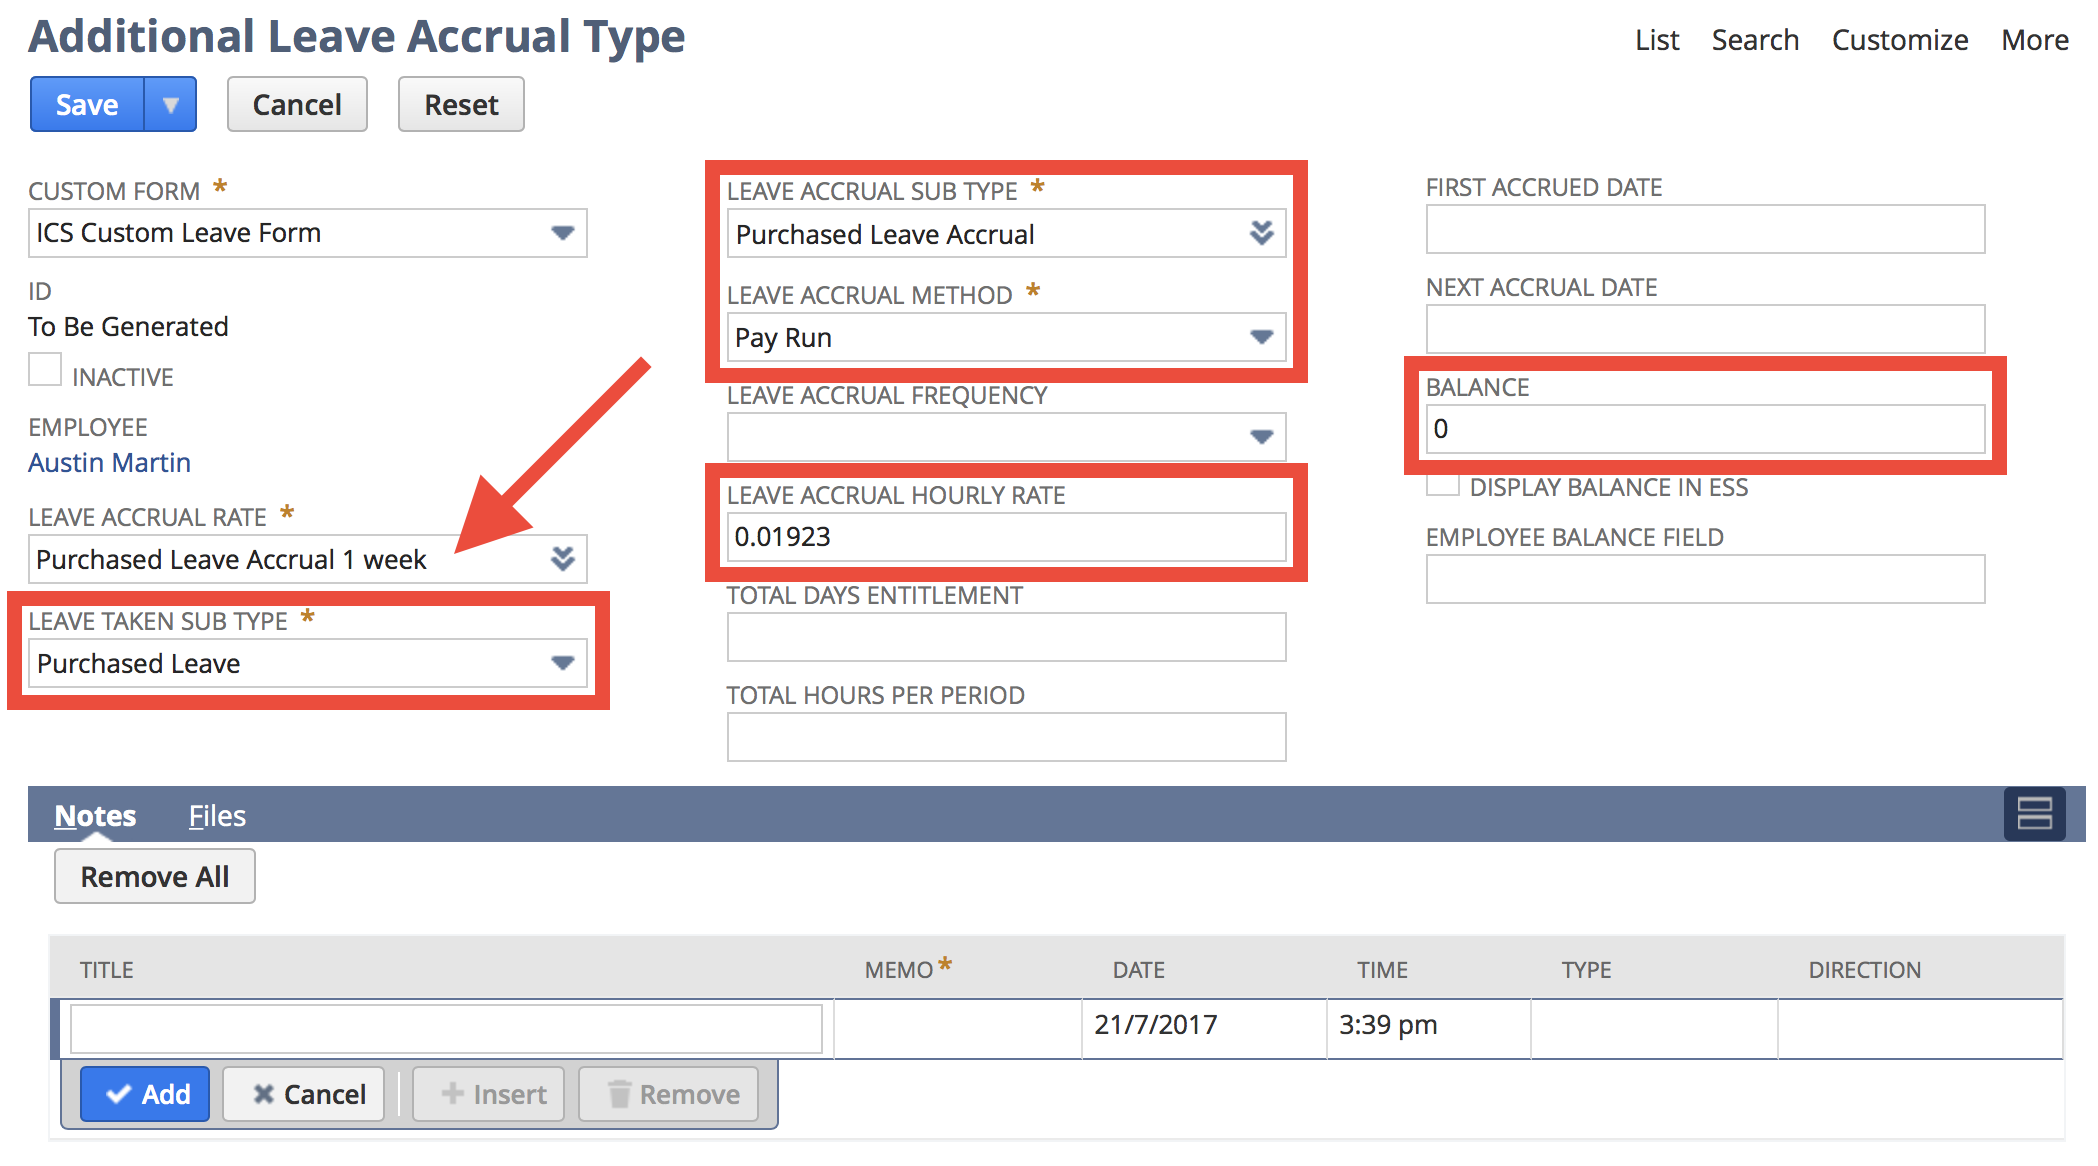The image size is (2098, 1166).
Task: Open the Purchased Leave Accrual record via double-chevron
Action: 1262,233
